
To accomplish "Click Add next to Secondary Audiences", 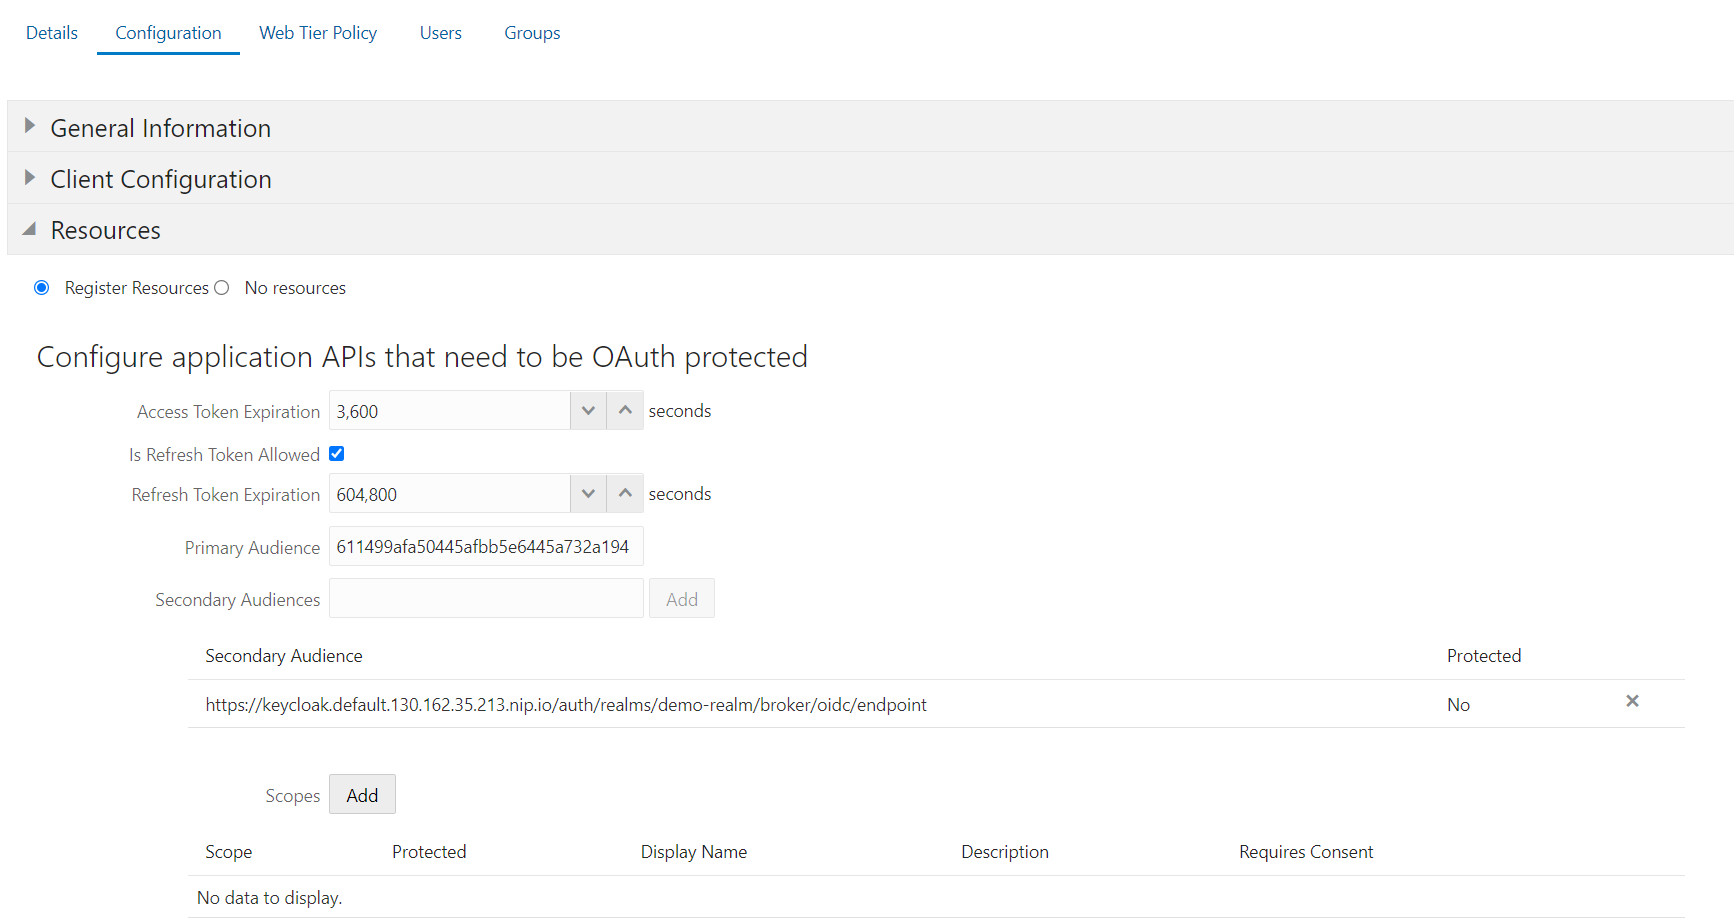I will (682, 599).
